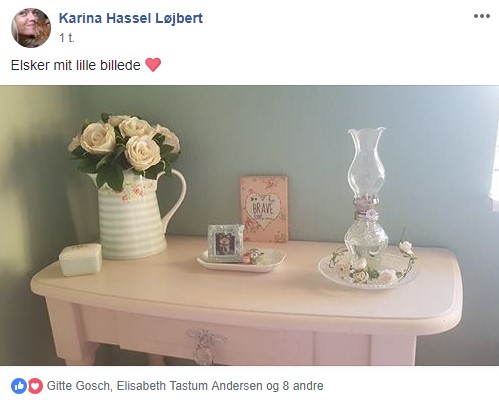
Task: Click the heart-shaped box on the table
Action: [x=80, y=259]
